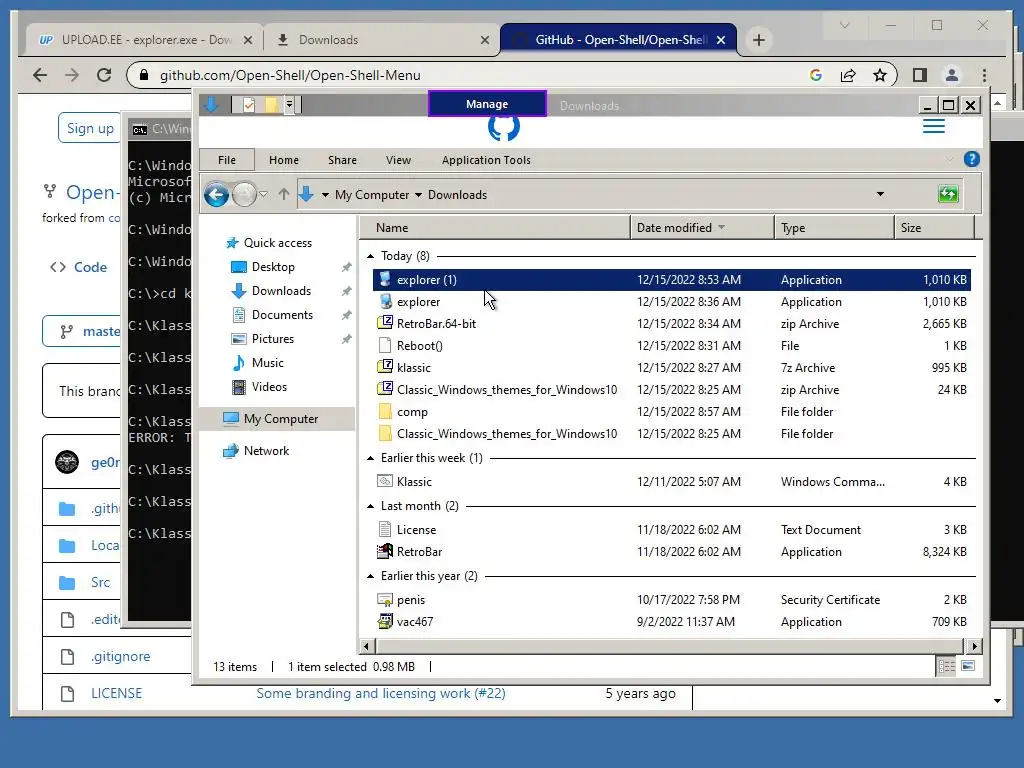Viewport: 1024px width, 768px height.
Task: Open Music in the navigation pane
Action: coord(258,363)
